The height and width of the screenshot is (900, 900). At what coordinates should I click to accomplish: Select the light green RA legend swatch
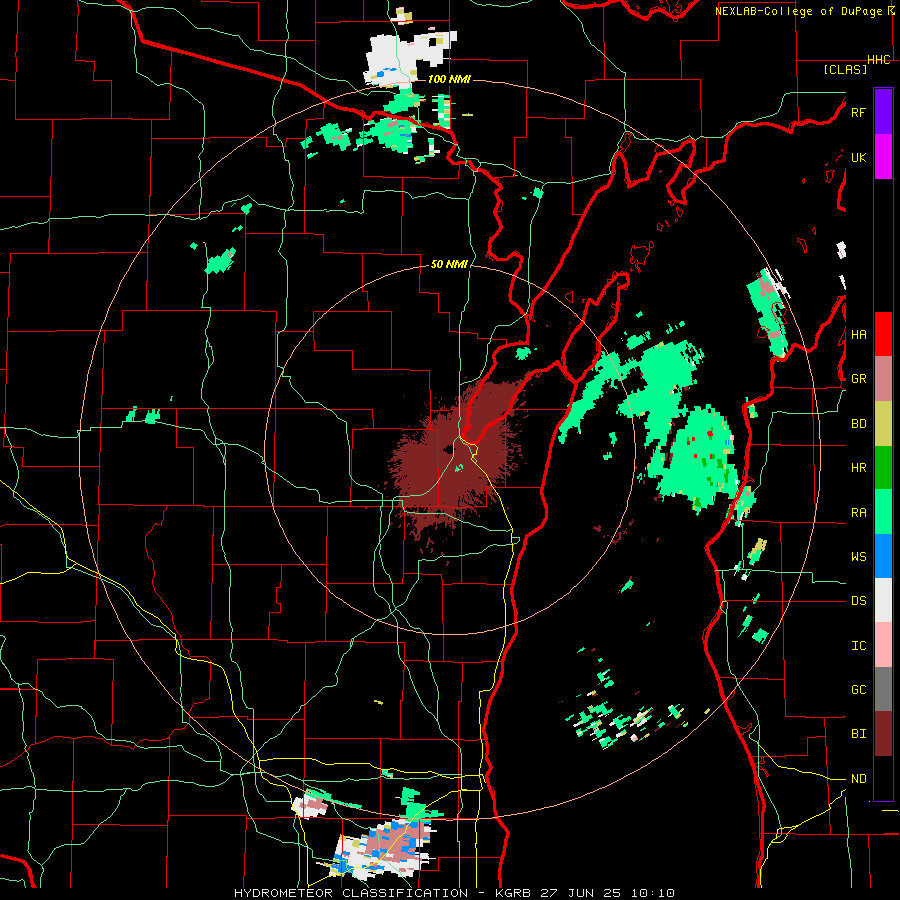[x=883, y=512]
